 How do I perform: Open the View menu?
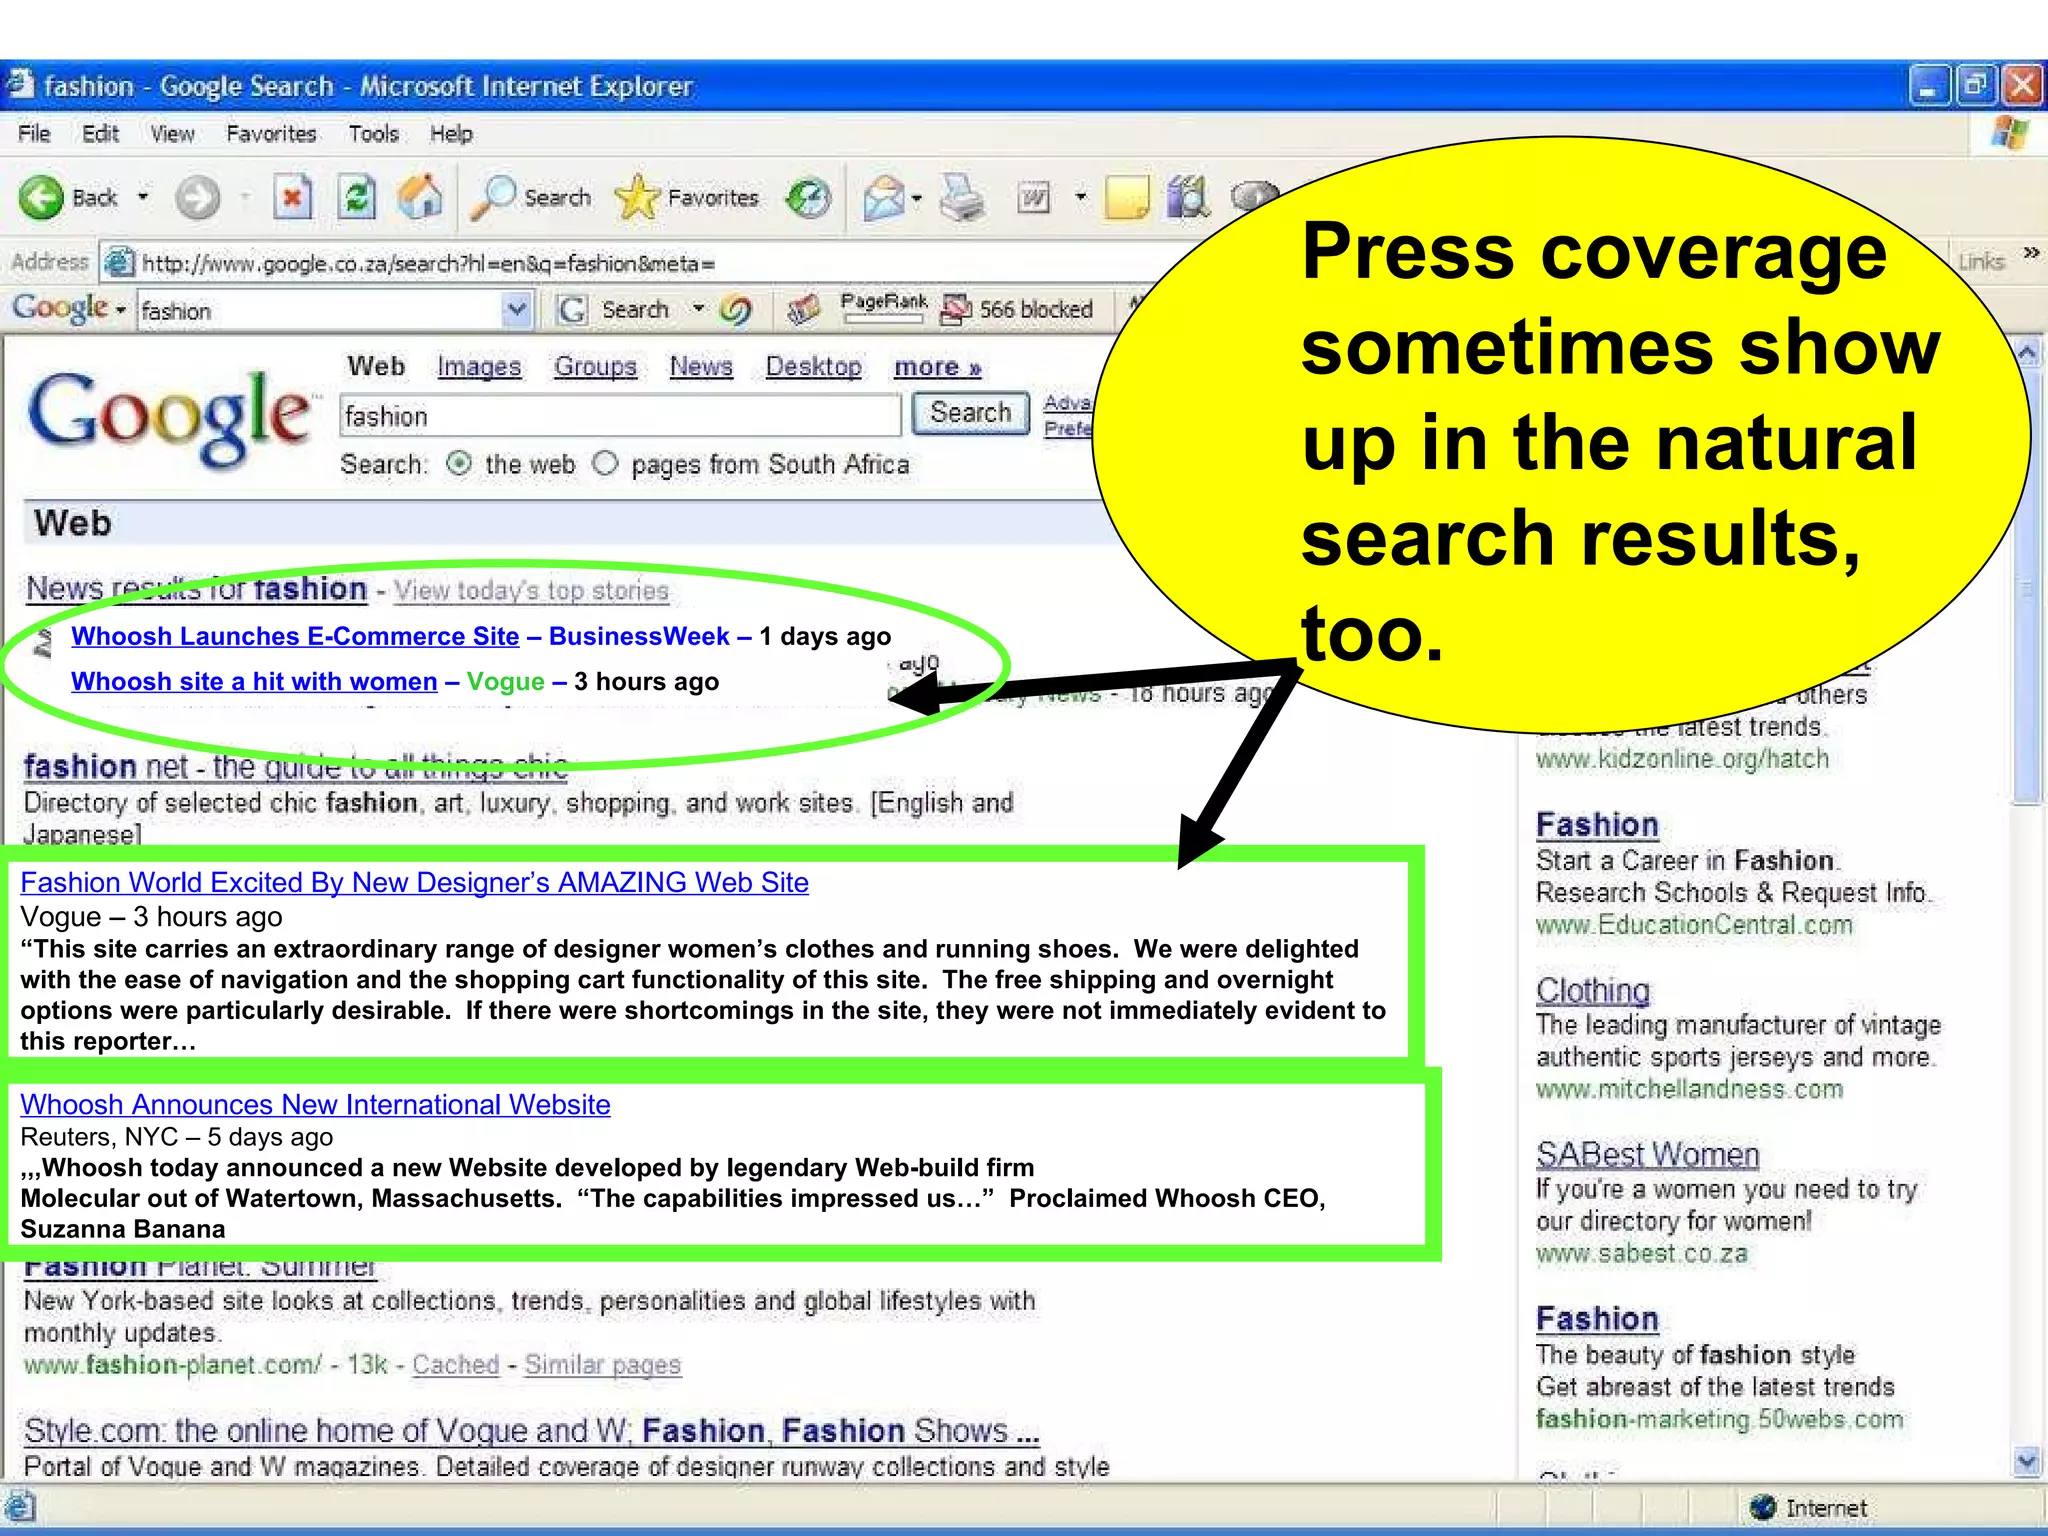pos(172,133)
